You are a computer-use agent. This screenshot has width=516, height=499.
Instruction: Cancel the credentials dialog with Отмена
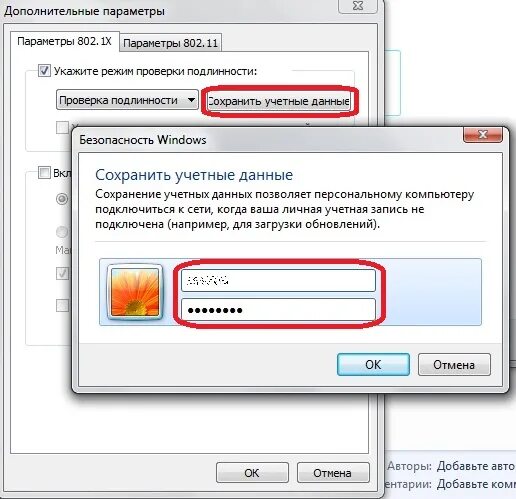454,364
